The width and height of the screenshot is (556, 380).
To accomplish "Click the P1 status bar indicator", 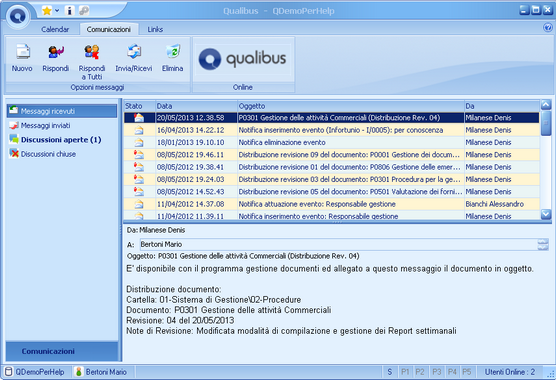I will [x=405, y=372].
